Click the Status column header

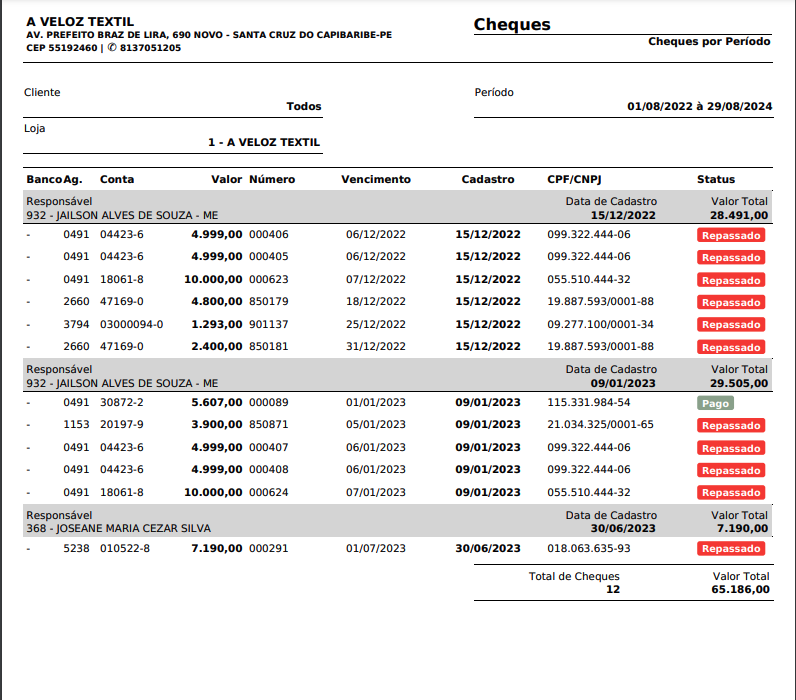pos(716,180)
